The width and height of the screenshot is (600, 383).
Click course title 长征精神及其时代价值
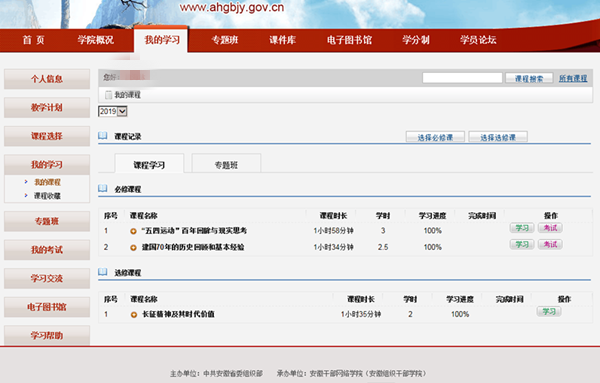[x=178, y=314]
